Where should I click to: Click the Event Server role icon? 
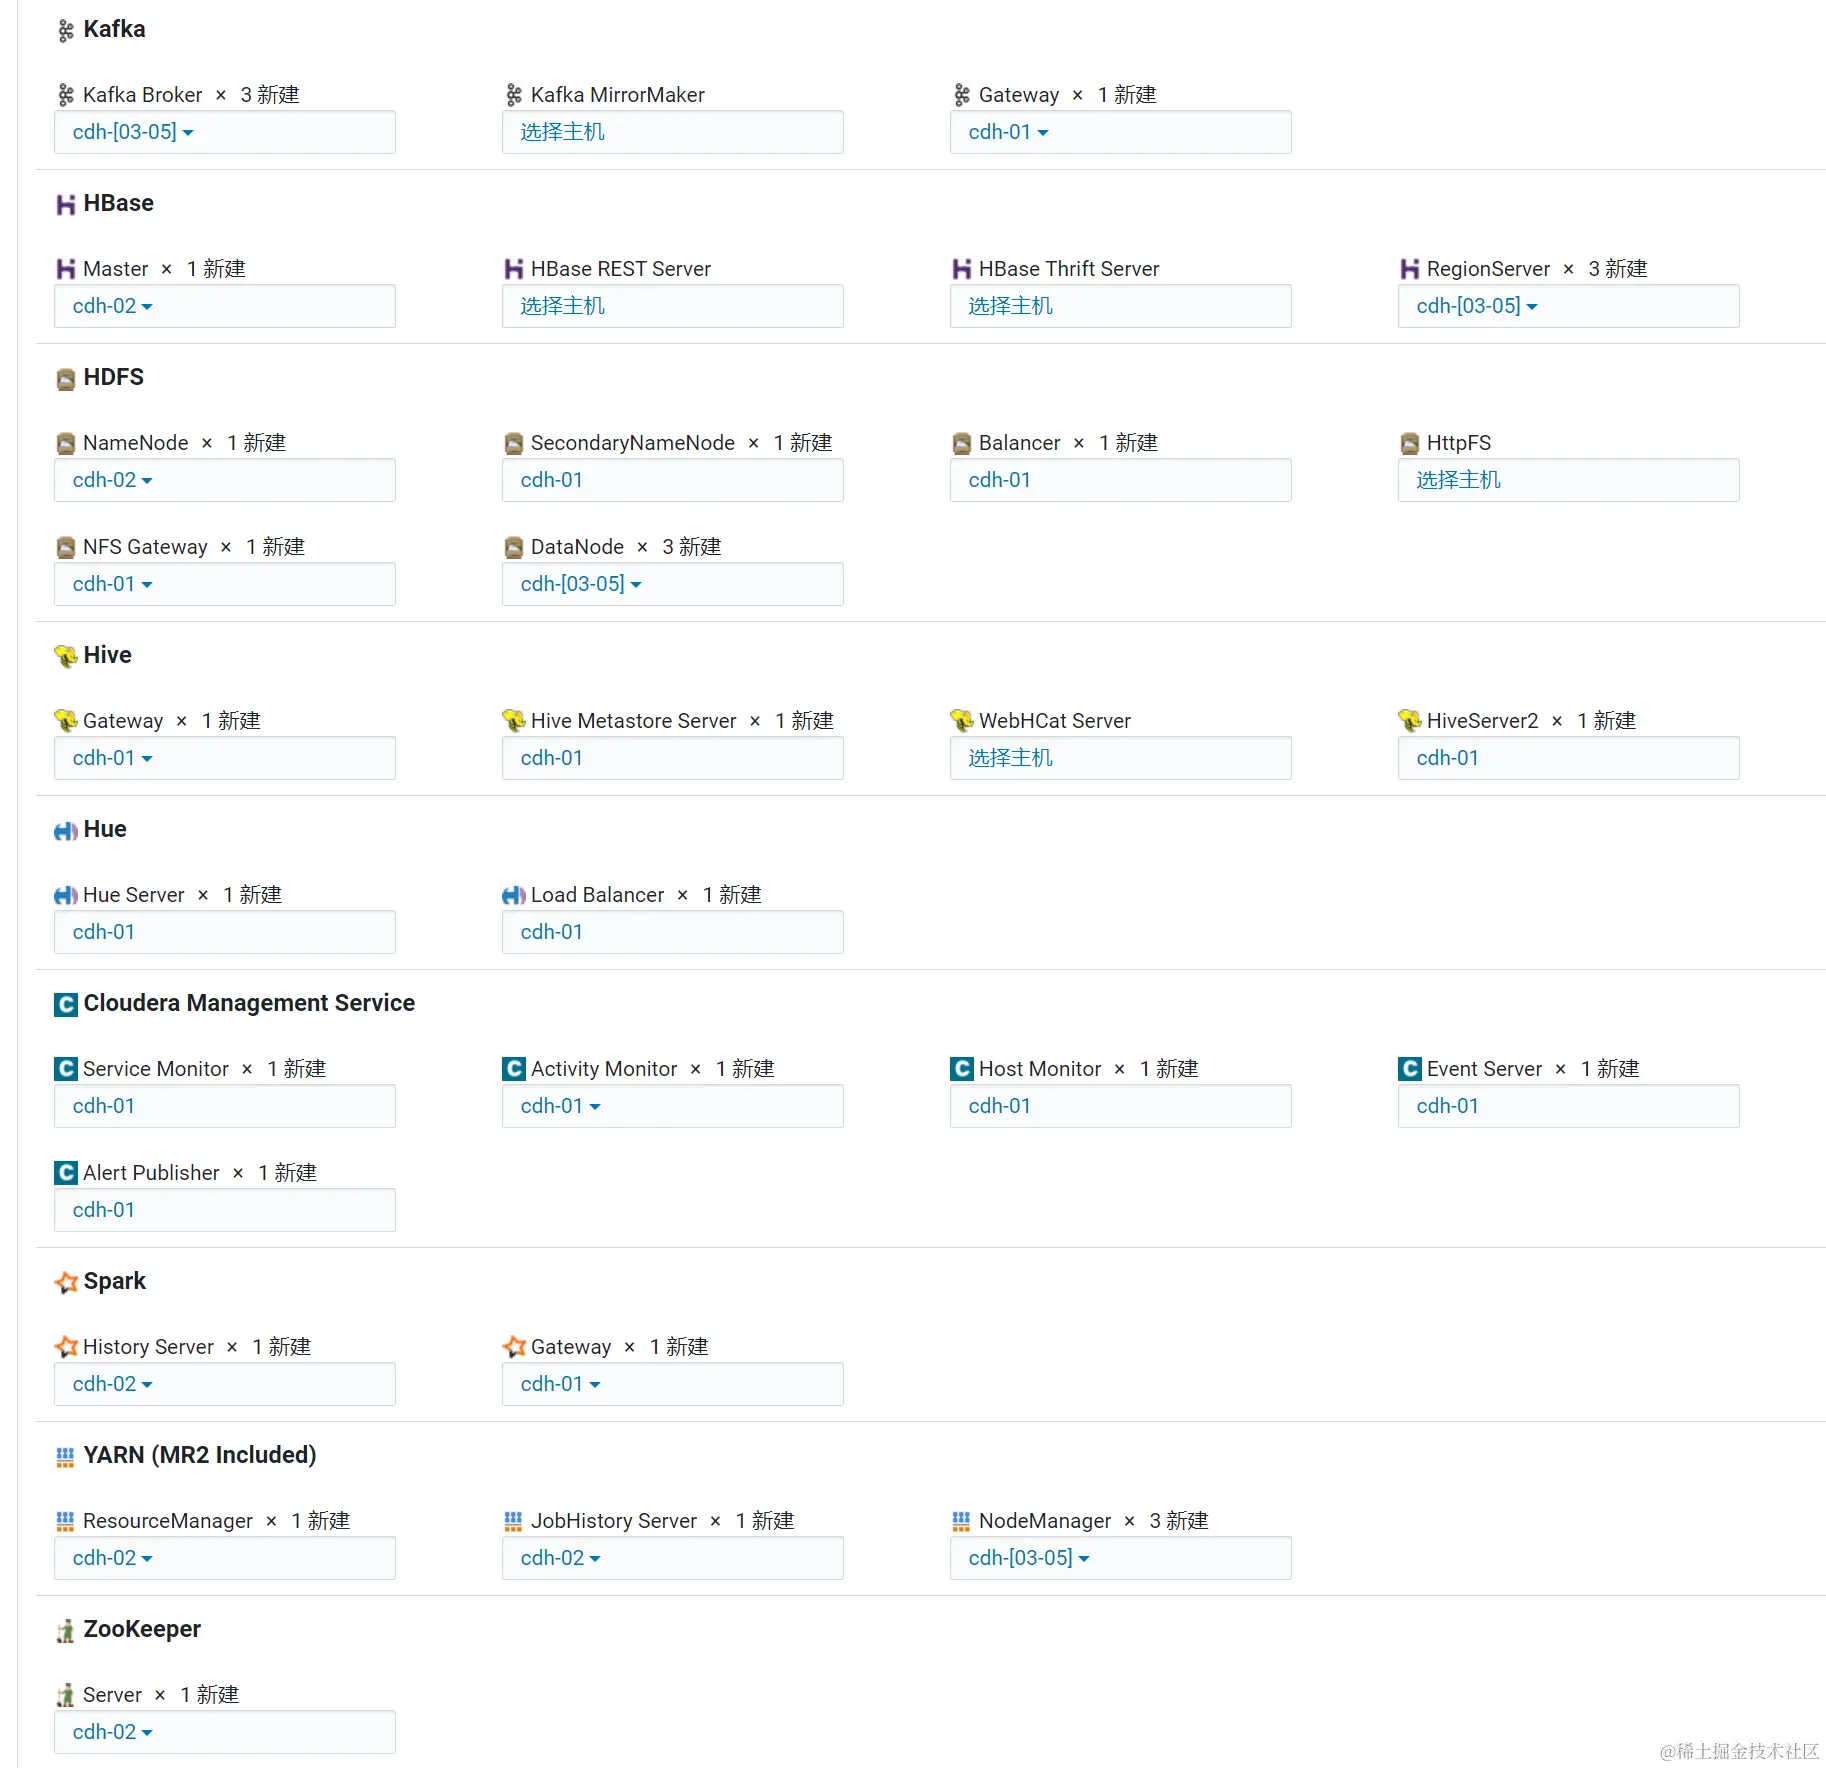click(1410, 1069)
